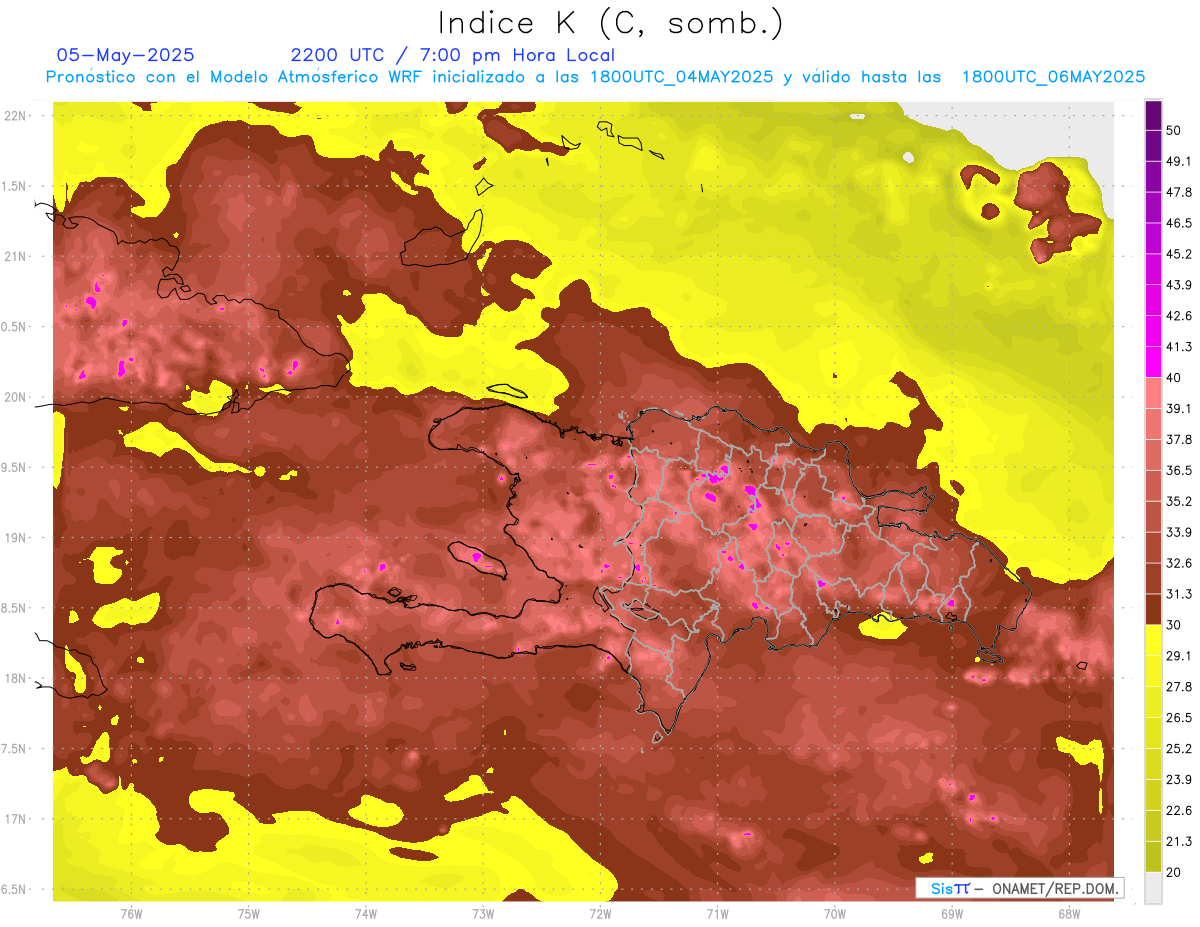1200x927 pixels.
Task: Click the map title "Indice K (C, somb.)"
Action: pyautogui.click(x=610, y=23)
